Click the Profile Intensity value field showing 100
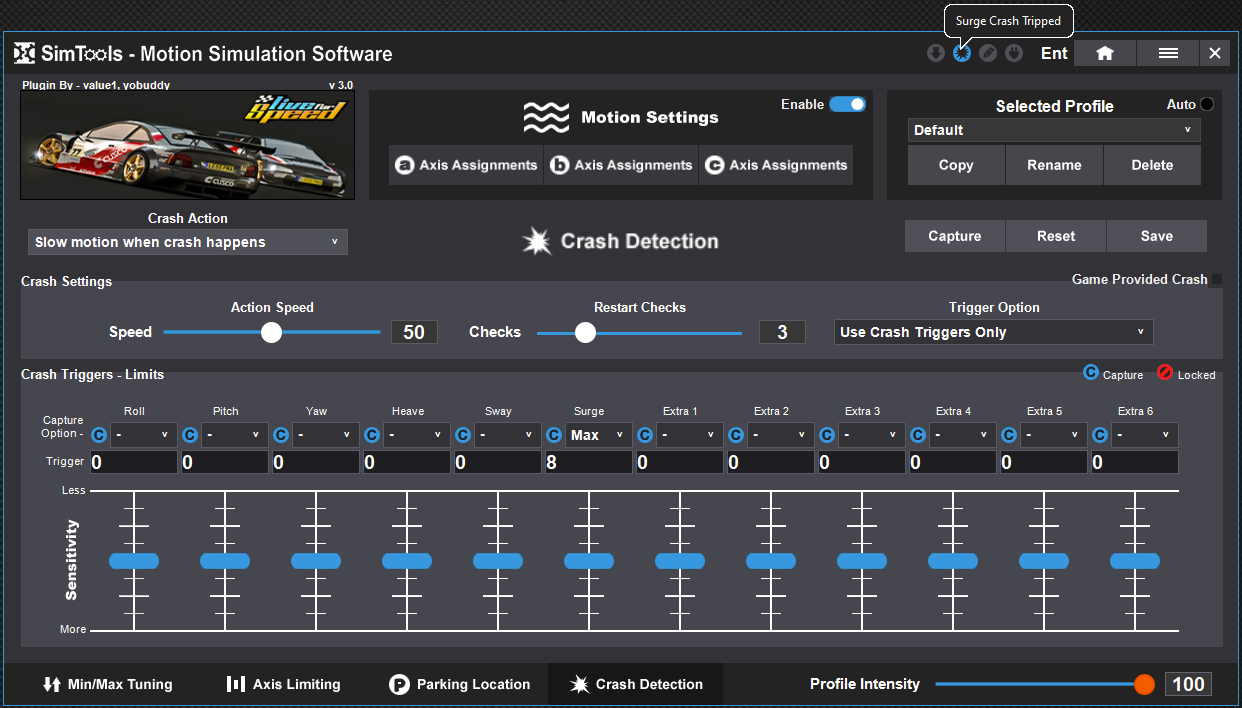 1188,684
